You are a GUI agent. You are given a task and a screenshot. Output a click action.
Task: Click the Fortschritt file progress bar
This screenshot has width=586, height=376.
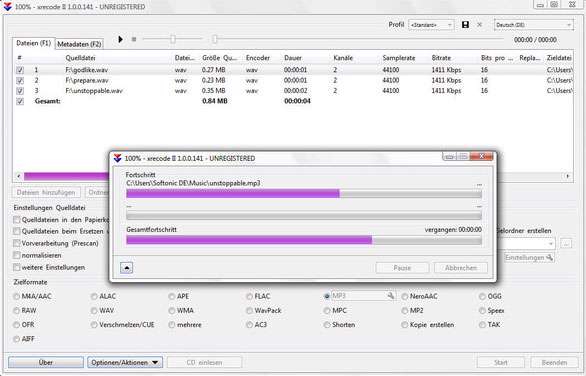[x=304, y=194]
